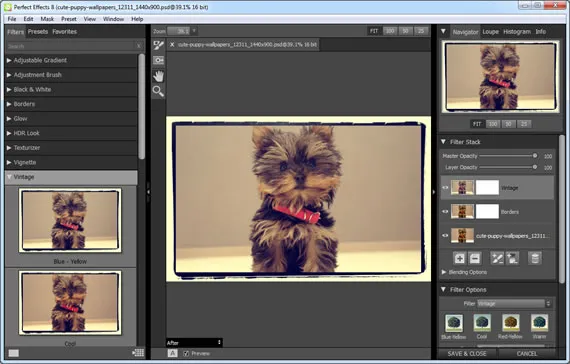The height and width of the screenshot is (364, 570).
Task: Collapse the left panel with divider arrow
Action: [148, 192]
